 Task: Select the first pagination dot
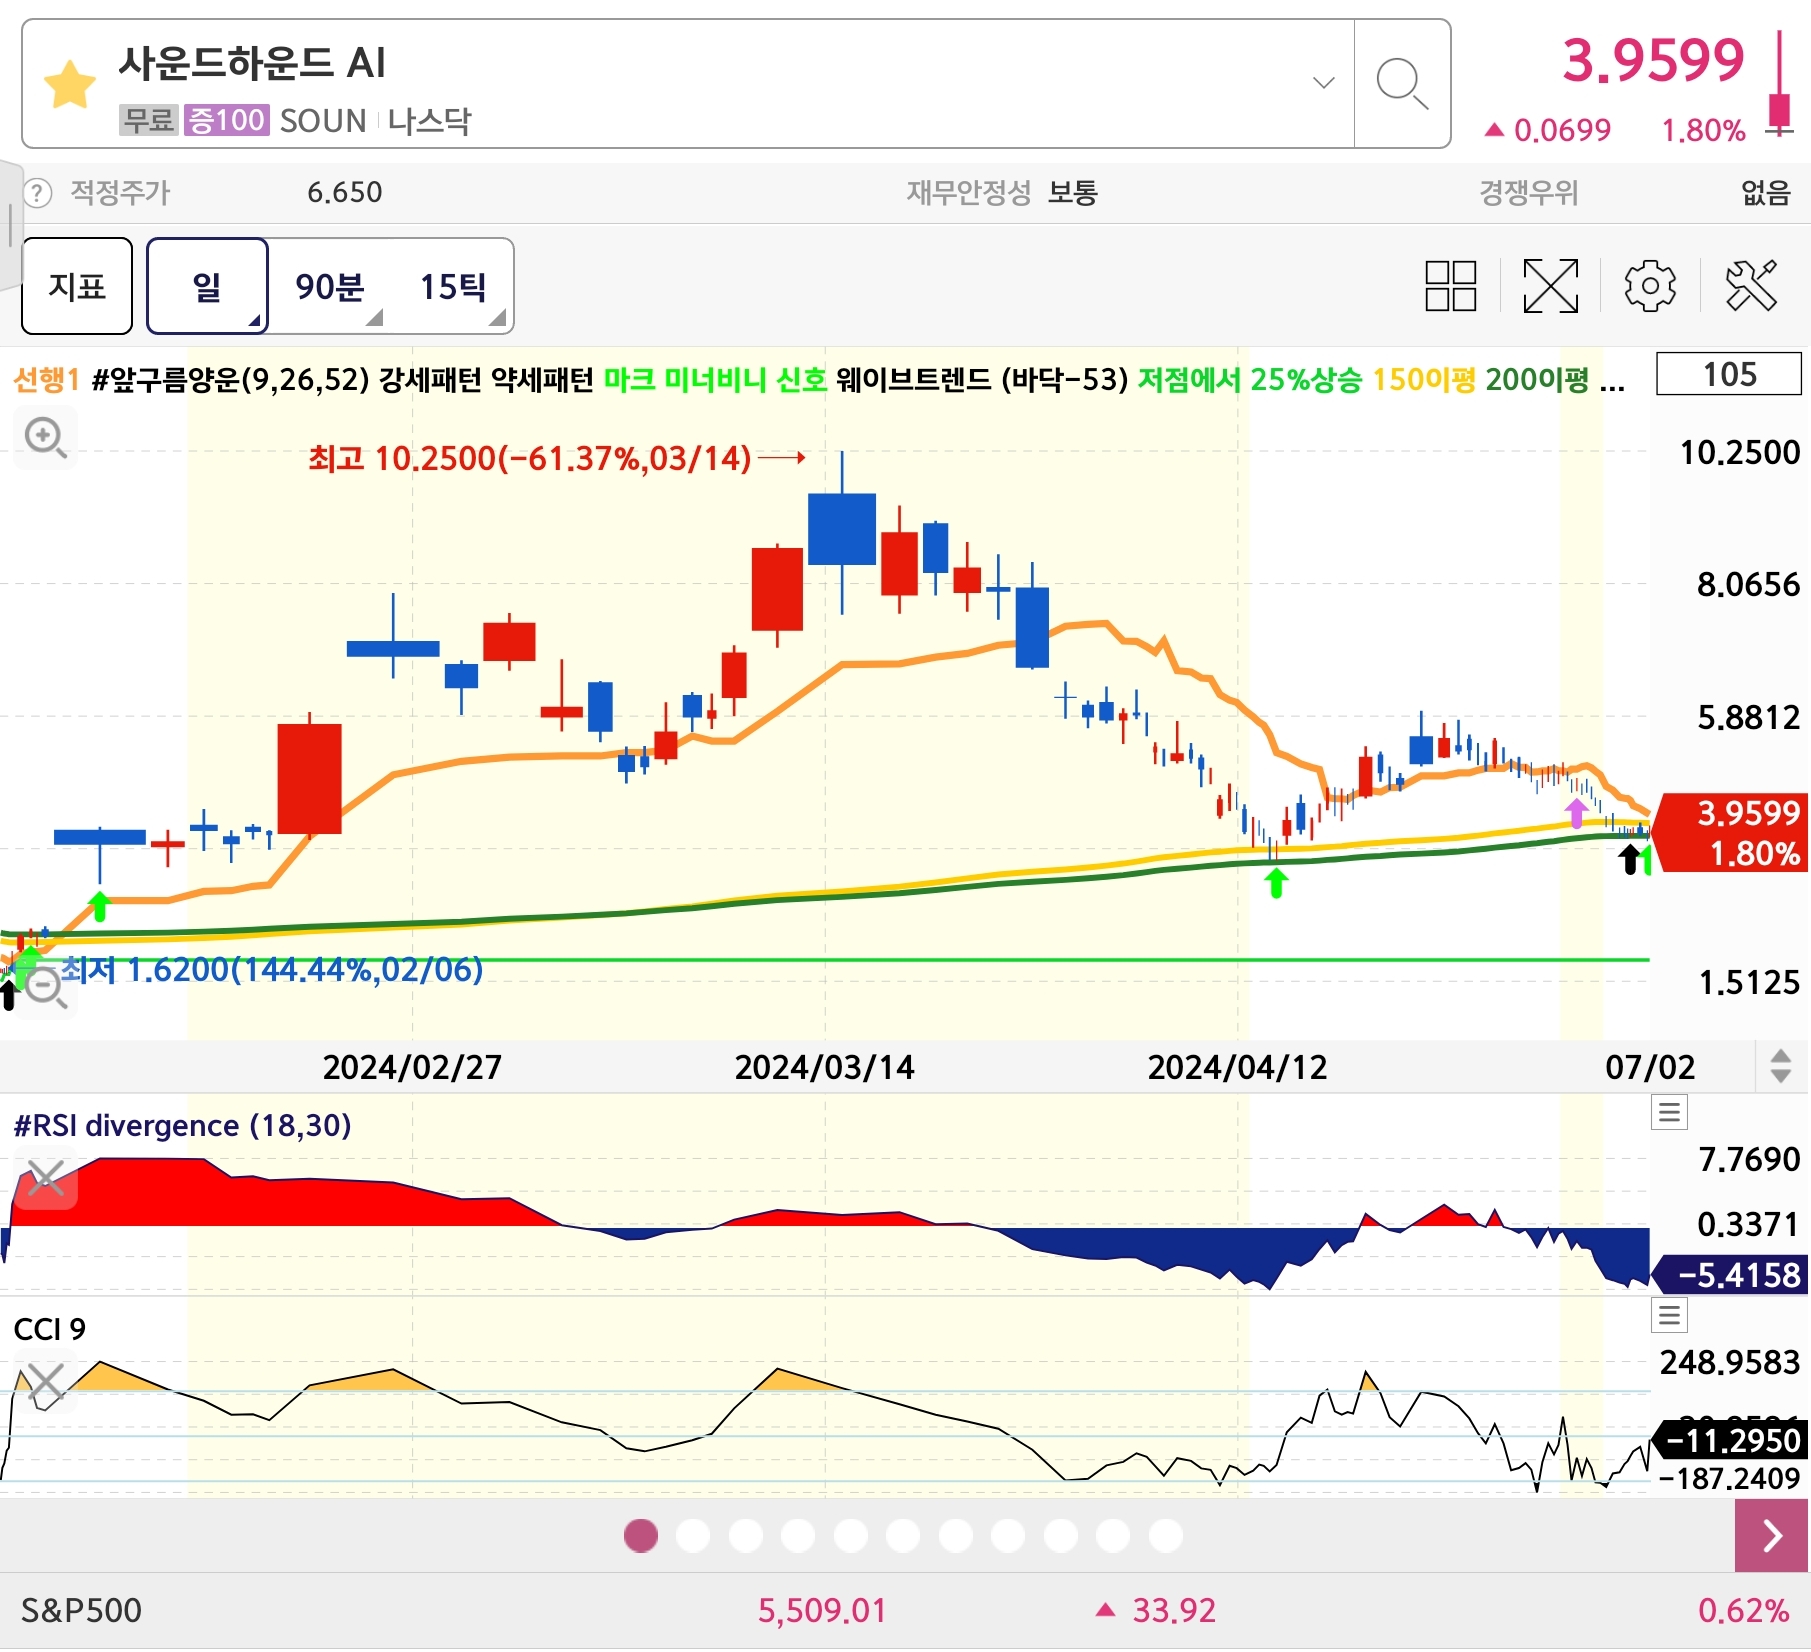coord(641,1535)
